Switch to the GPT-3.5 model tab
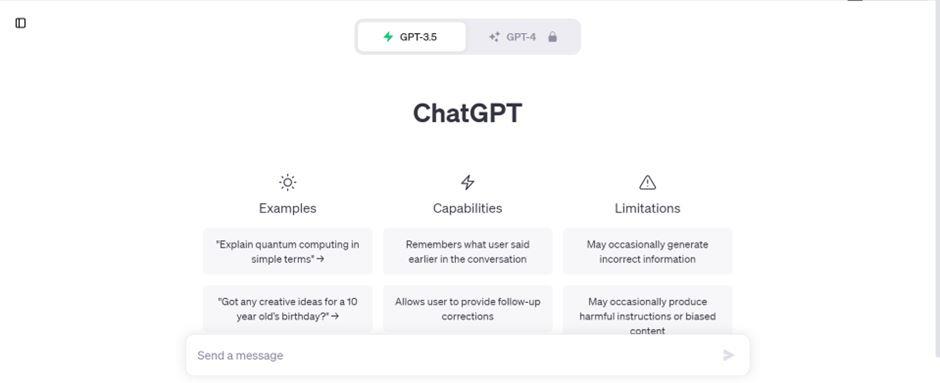 (411, 37)
